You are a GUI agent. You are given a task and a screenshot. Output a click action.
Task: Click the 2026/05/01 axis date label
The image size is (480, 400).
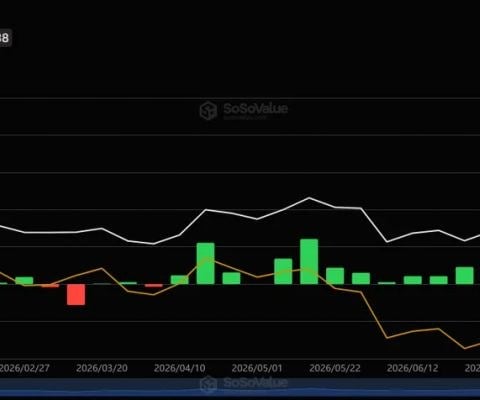tap(257, 368)
